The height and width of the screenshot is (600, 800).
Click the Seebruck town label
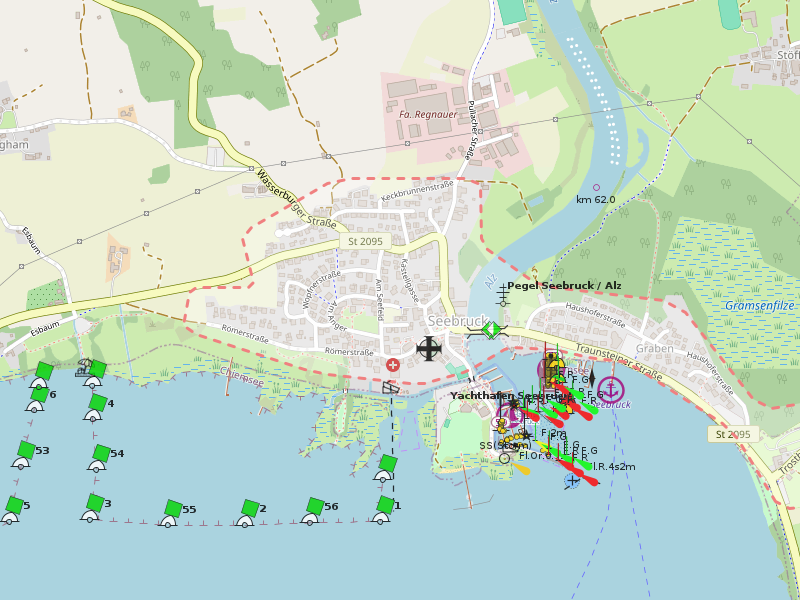point(455,321)
